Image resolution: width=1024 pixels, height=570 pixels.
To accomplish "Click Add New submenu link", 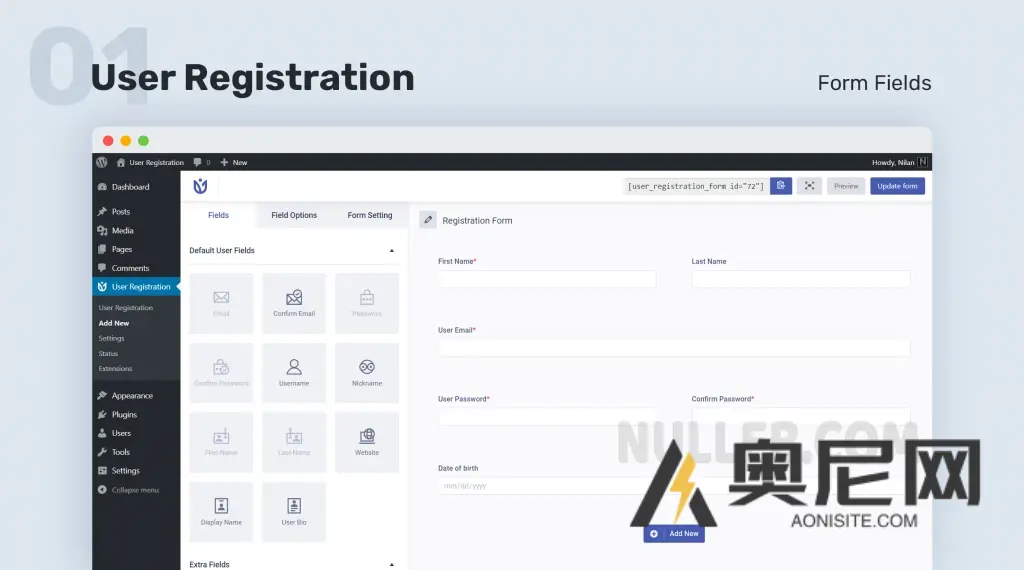I will coord(114,323).
